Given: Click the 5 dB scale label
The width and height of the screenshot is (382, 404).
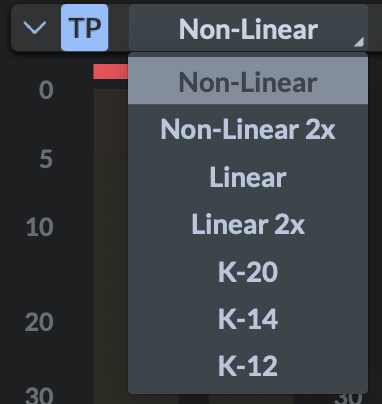Looking at the screenshot, I should 46,159.
